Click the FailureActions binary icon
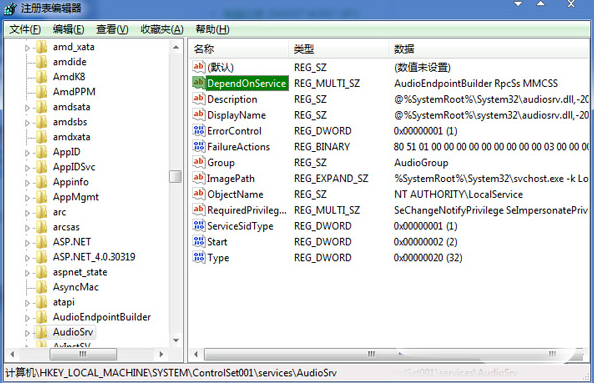This screenshot has height=383, width=594. (x=199, y=147)
